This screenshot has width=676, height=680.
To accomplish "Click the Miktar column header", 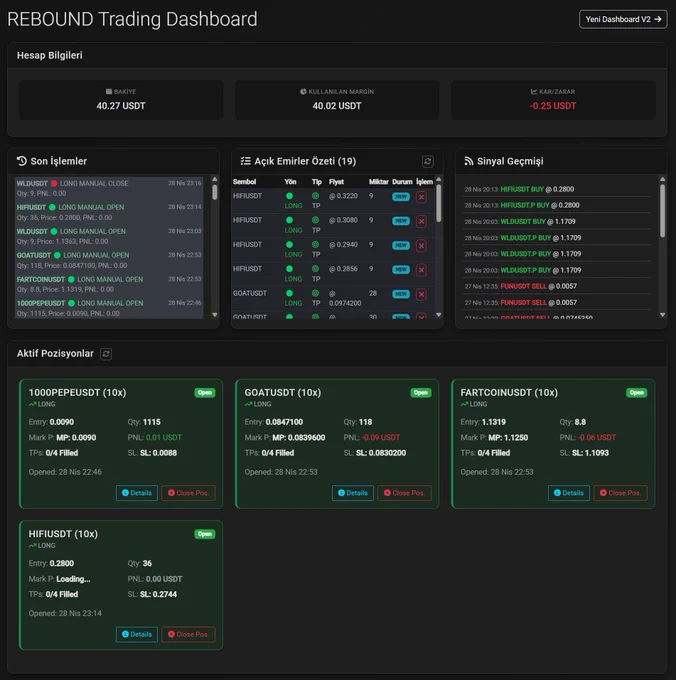I will coord(379,182).
